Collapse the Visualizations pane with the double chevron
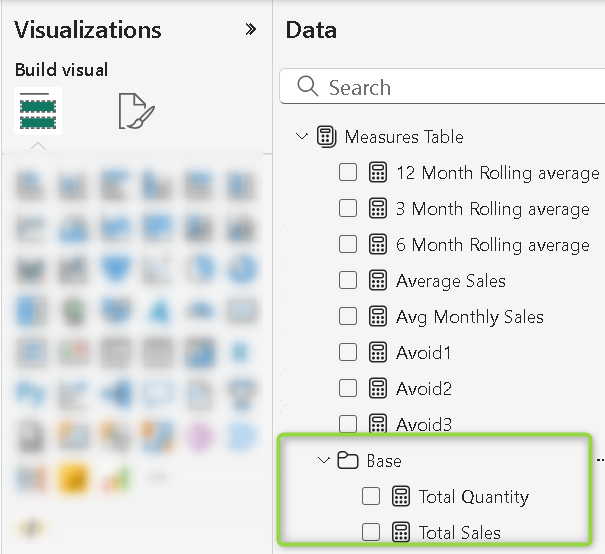Image resolution: width=605 pixels, height=554 pixels. 251,29
